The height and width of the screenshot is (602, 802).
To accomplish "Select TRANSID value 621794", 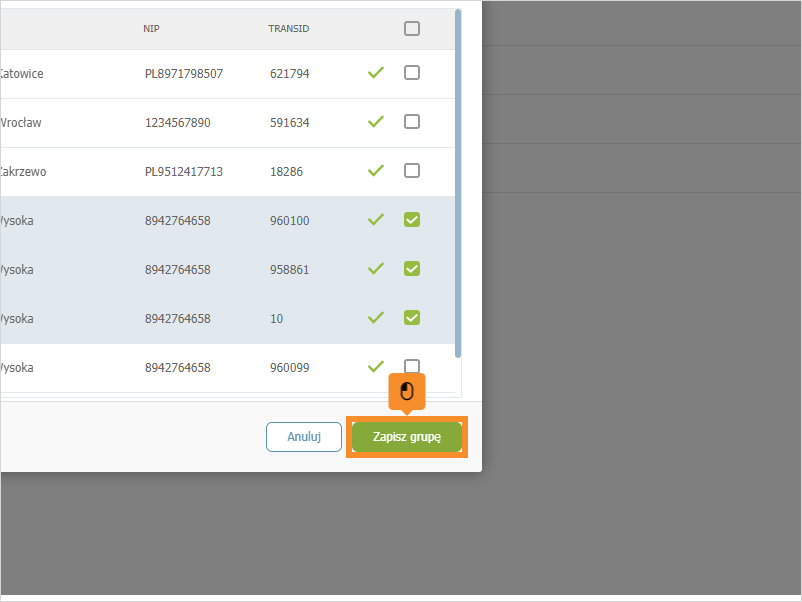I will [x=289, y=74].
